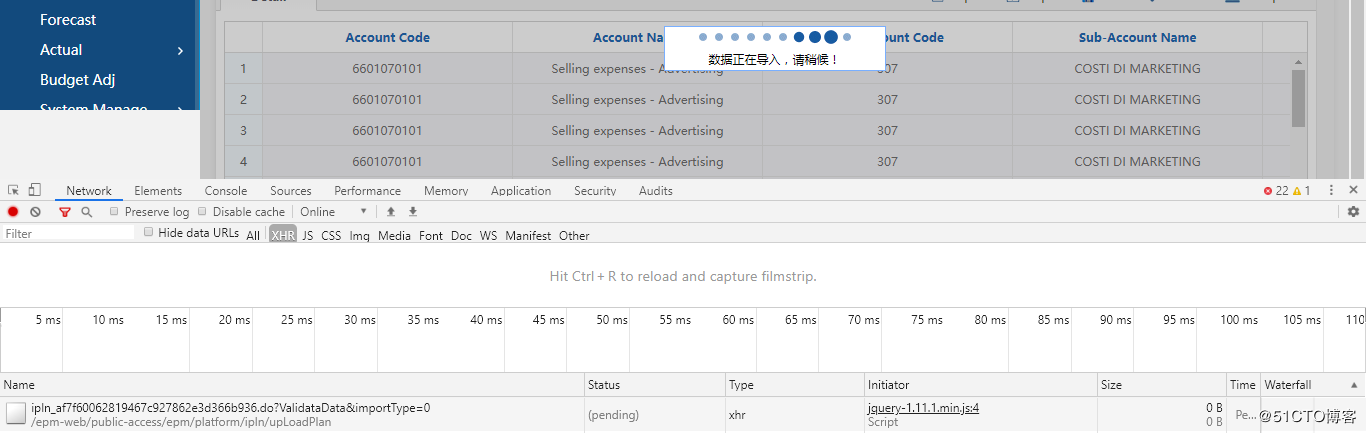Follow the jquery-1.11.1.min.js:4 initiator link
The image size is (1366, 433).
(x=923, y=407)
